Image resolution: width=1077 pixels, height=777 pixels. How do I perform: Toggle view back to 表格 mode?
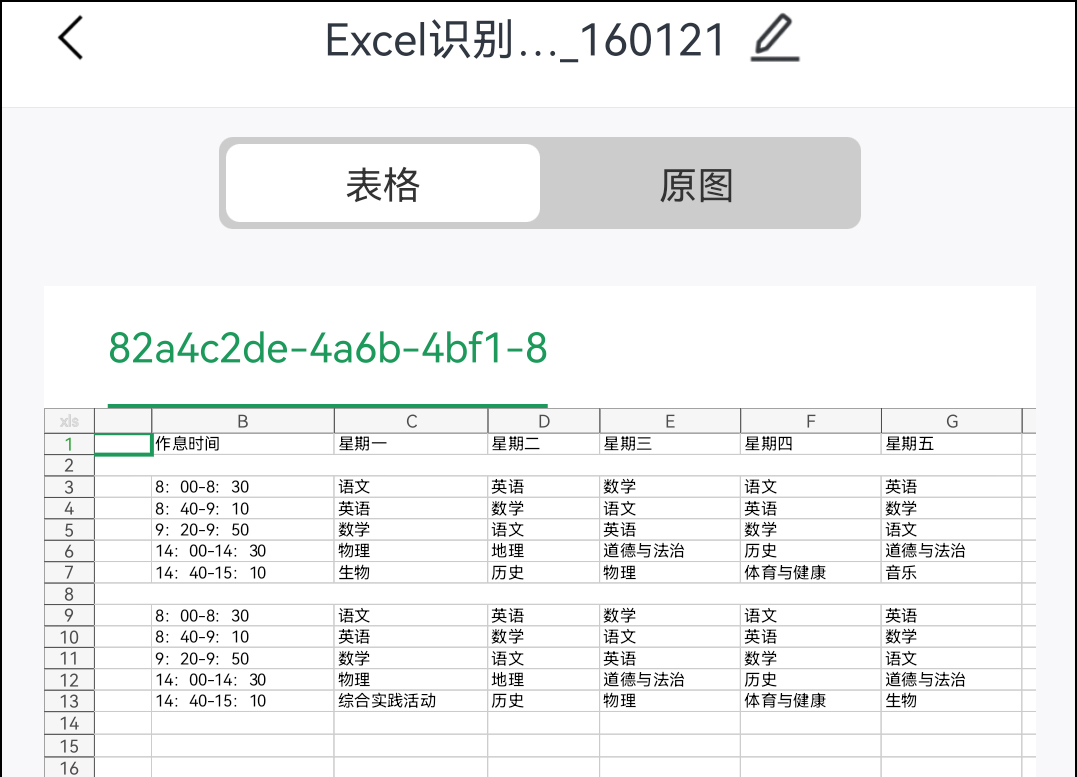(x=381, y=183)
